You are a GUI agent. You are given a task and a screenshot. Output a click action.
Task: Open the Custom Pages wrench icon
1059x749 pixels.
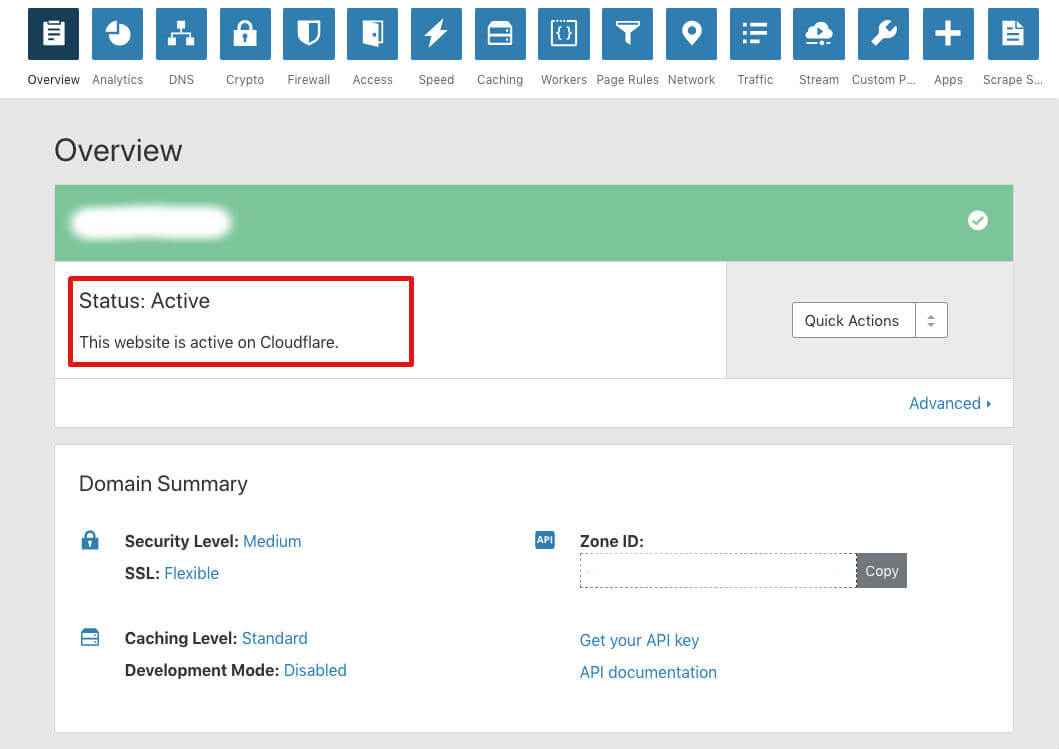coord(883,34)
